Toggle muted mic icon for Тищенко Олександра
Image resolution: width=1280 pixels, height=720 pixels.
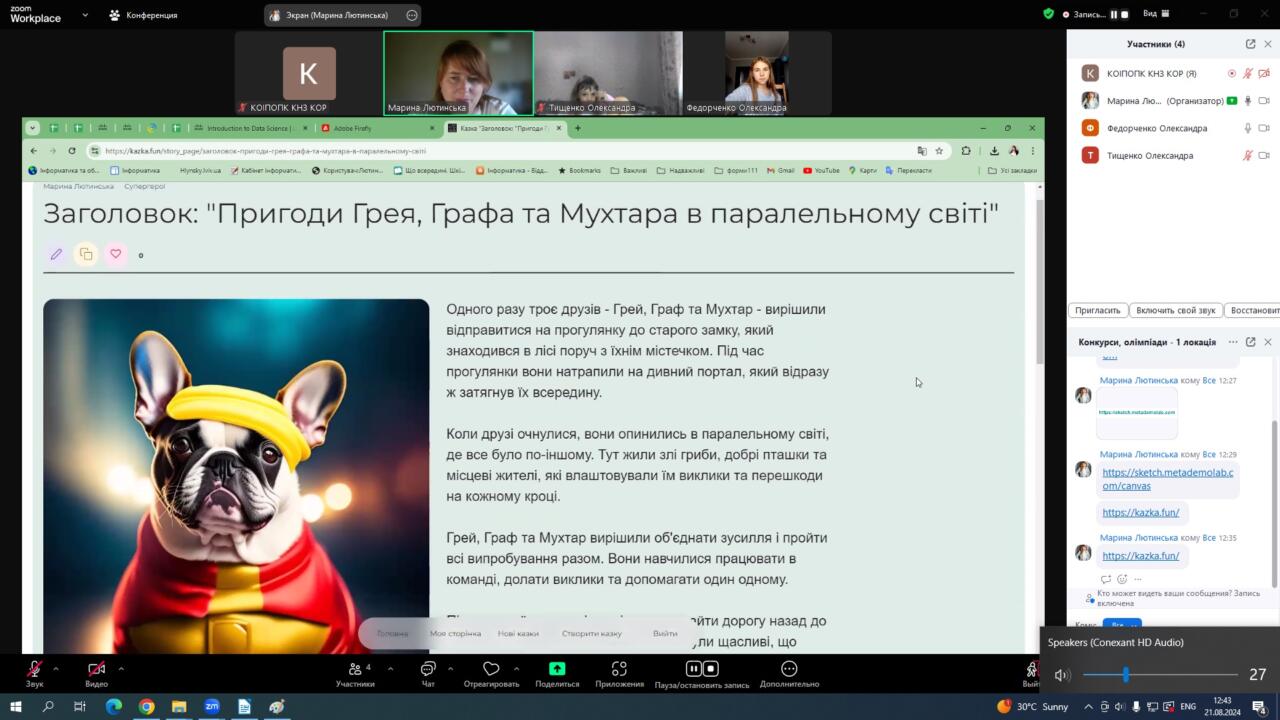[x=1247, y=155]
